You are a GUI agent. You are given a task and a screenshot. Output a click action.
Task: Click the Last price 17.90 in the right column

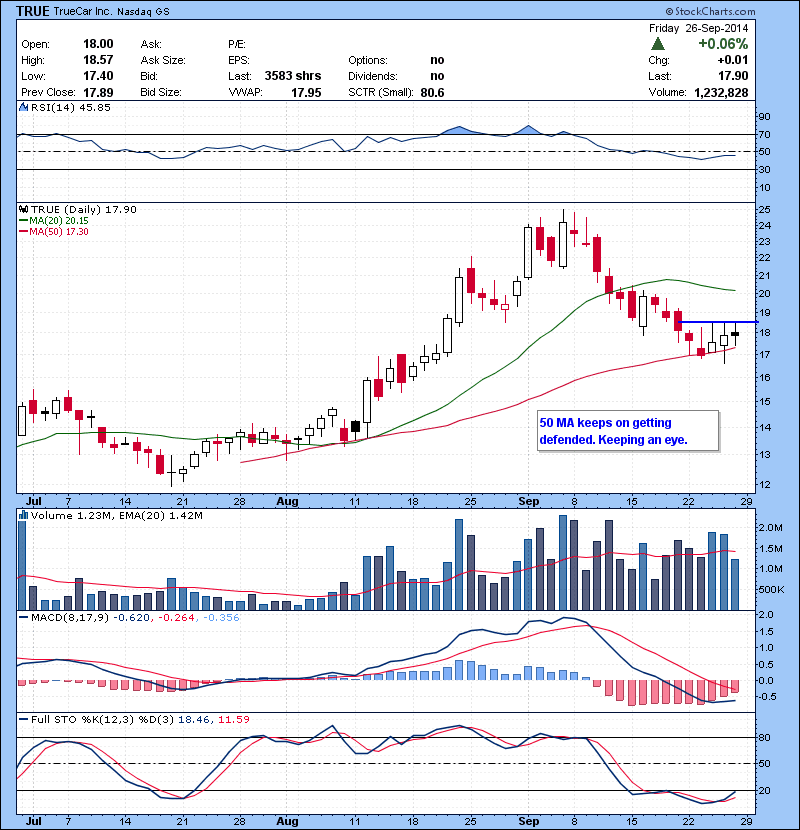[733, 76]
